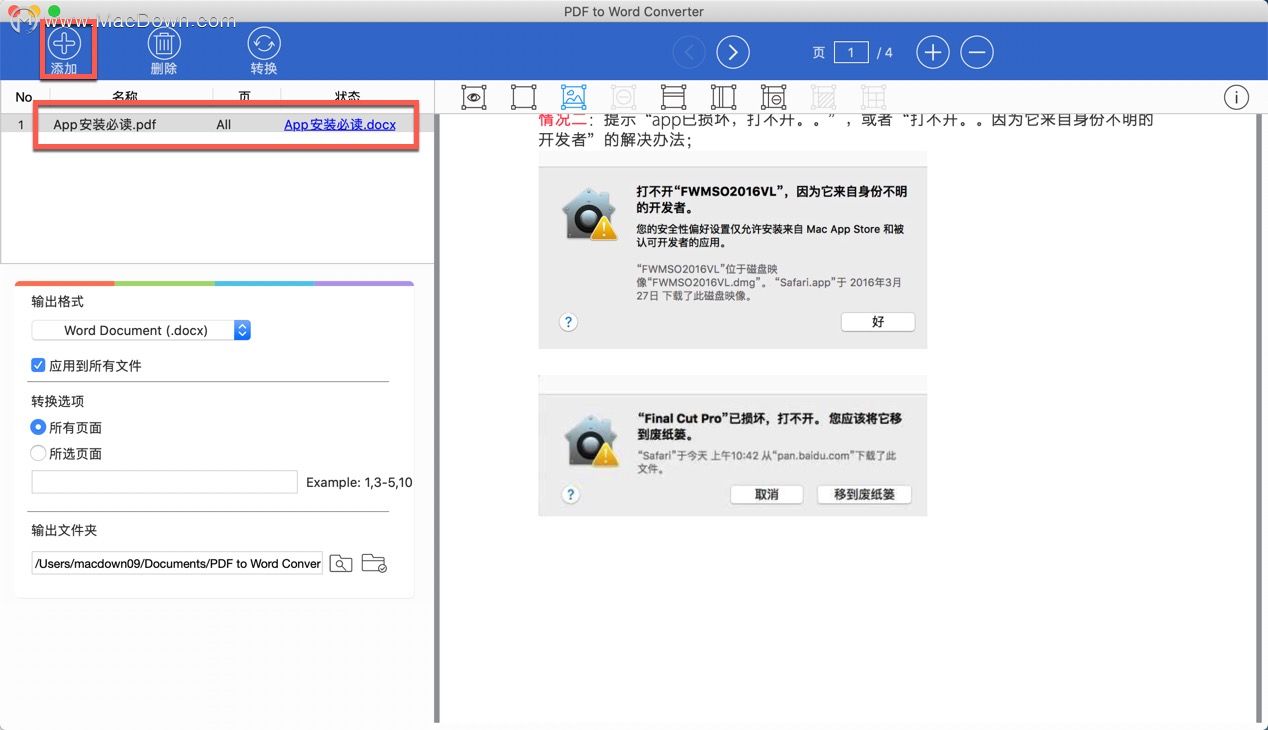Click the folder icon with checkmark
This screenshot has height=730, width=1268.
coord(374,563)
